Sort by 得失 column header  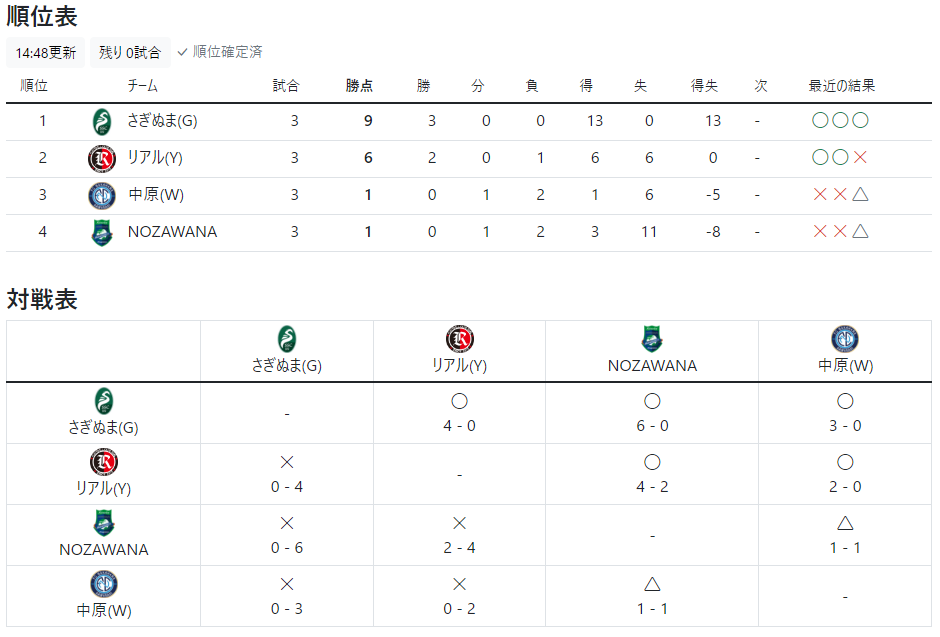(x=704, y=86)
